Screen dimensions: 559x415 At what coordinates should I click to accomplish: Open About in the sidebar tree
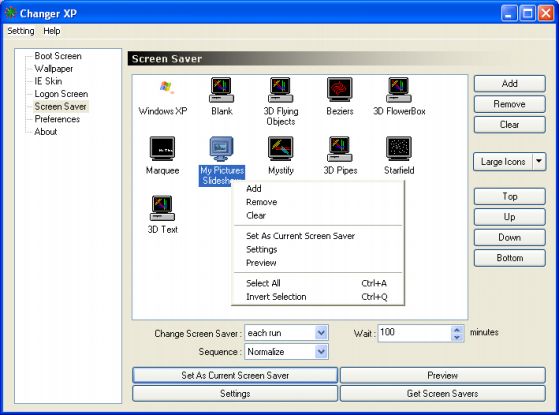[46, 132]
